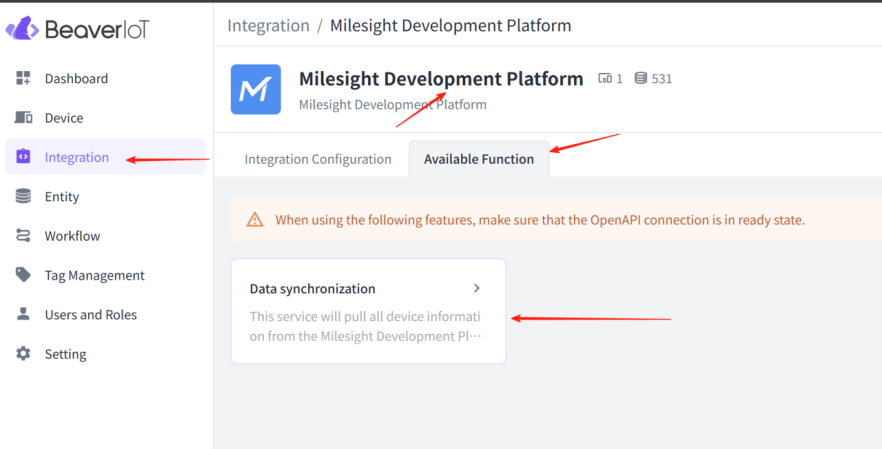Click the orange warning triangle icon
The width and height of the screenshot is (882, 449).
point(255,219)
